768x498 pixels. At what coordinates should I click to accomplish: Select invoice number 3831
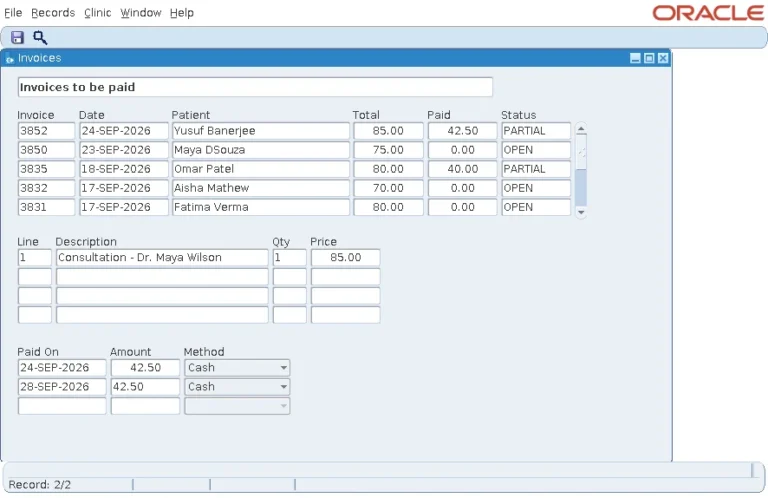pyautogui.click(x=47, y=207)
